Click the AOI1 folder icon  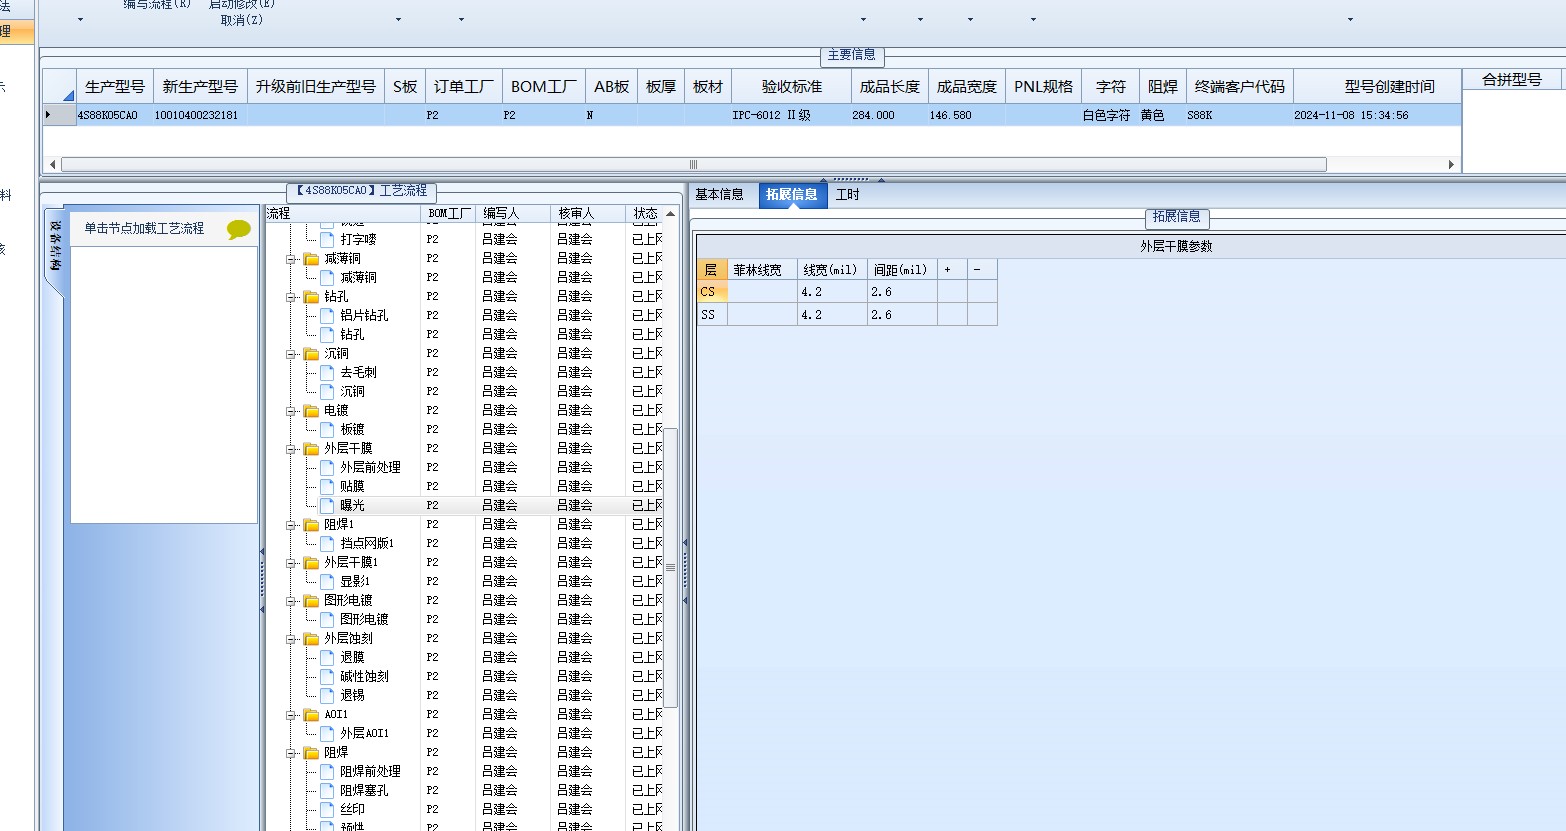[x=311, y=715]
